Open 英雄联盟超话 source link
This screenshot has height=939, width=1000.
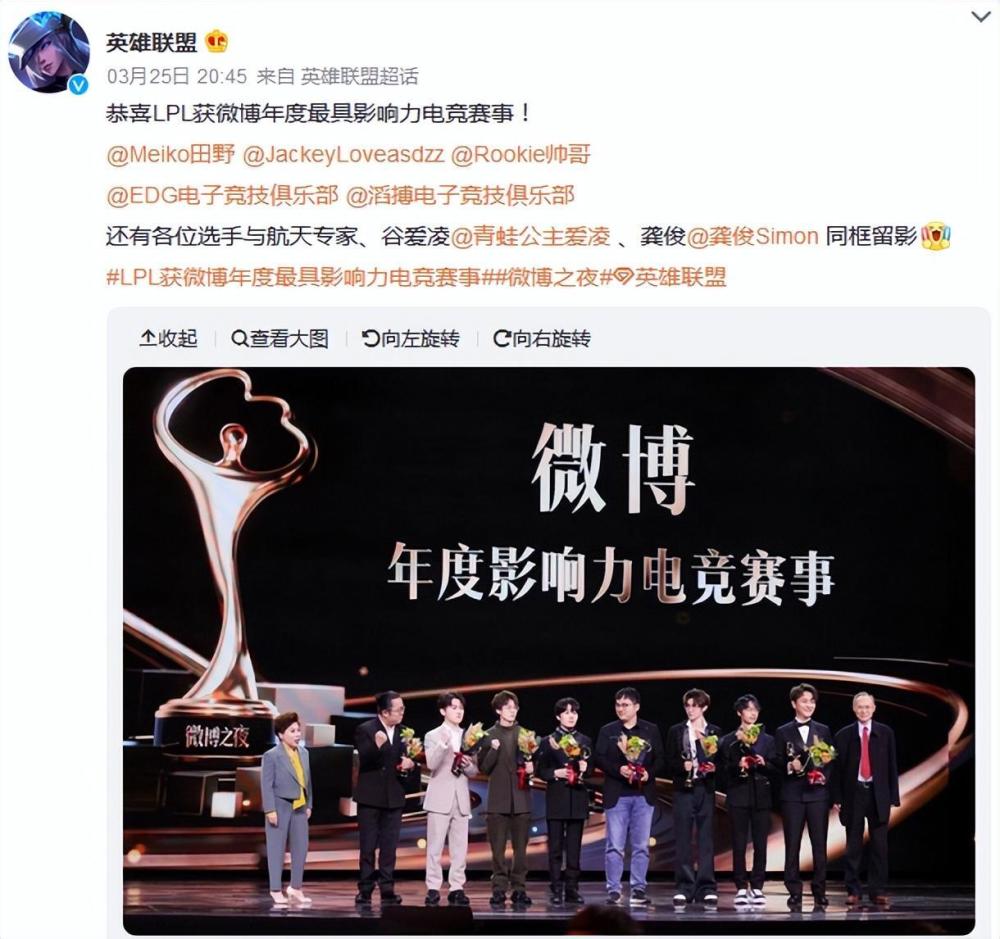pos(360,77)
